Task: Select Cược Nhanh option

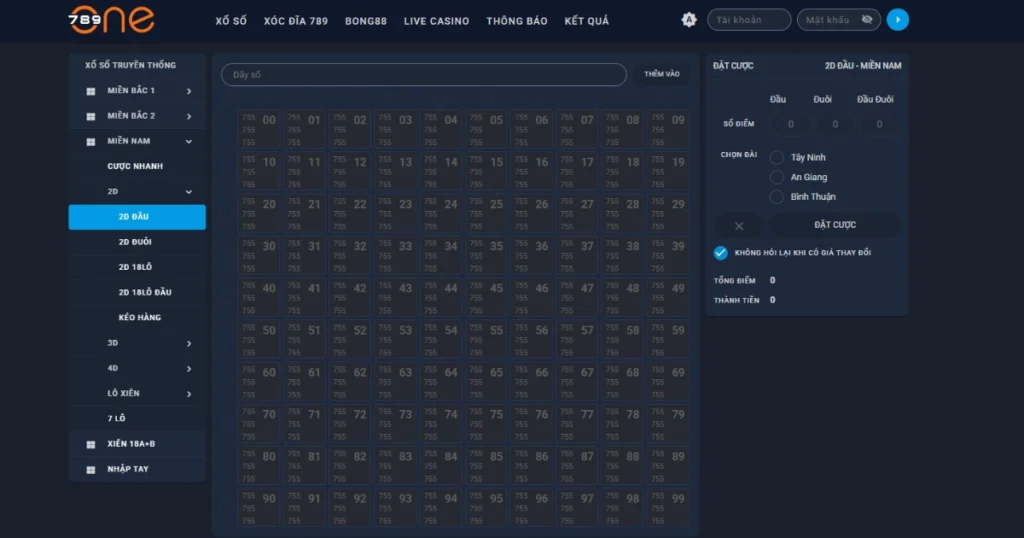Action: tap(137, 166)
